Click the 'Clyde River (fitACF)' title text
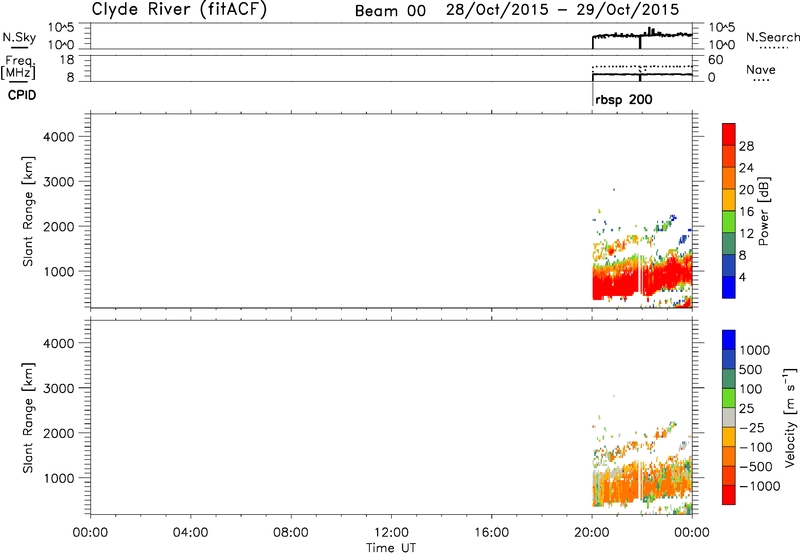Image resolution: width=800 pixels, height=554 pixels. click(179, 9)
